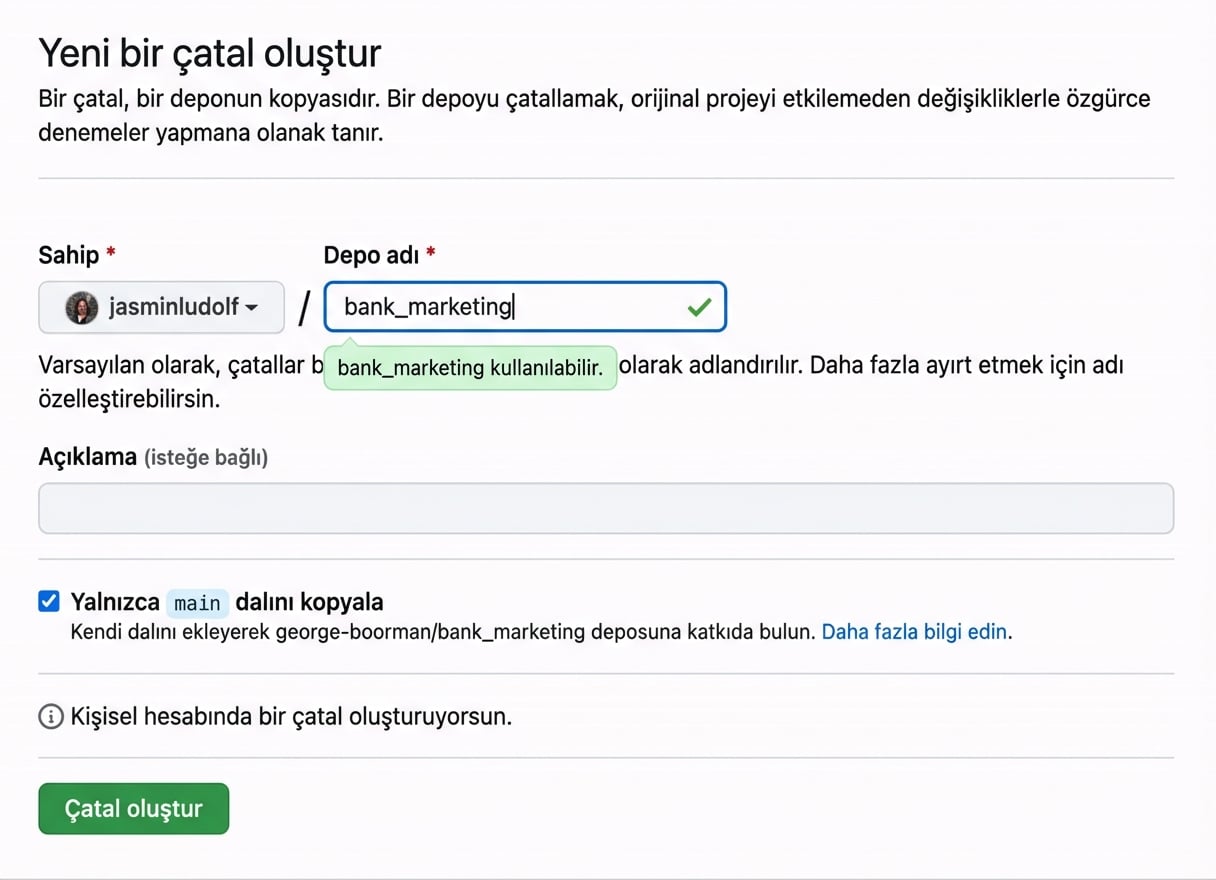Image resolution: width=1216 pixels, height=880 pixels.
Task: Click the green checkmark in the repository name field
Action: click(x=699, y=307)
